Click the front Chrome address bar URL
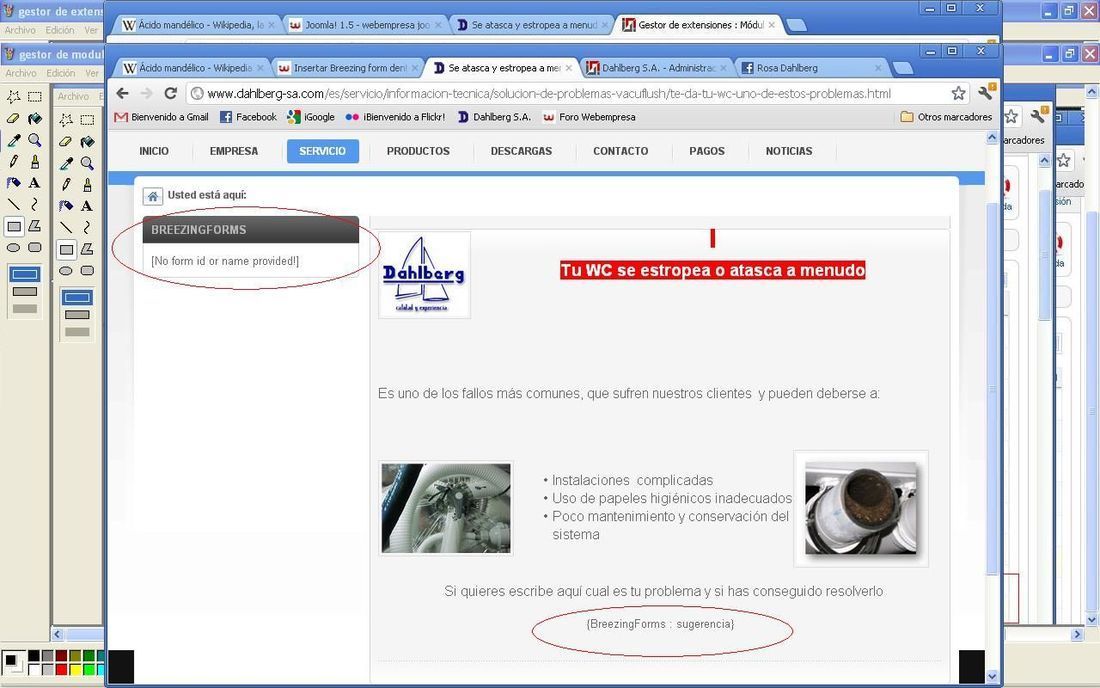The image size is (1100, 688). pyautogui.click(x=549, y=93)
